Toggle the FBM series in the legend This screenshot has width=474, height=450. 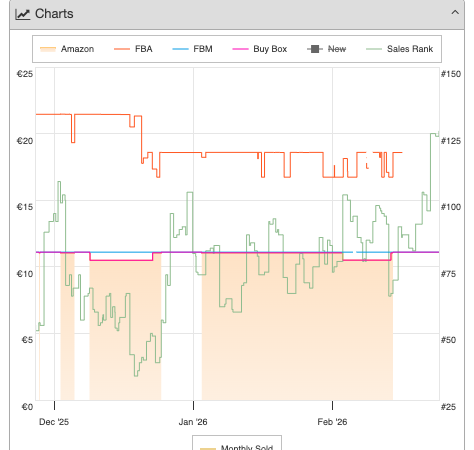[x=192, y=49]
